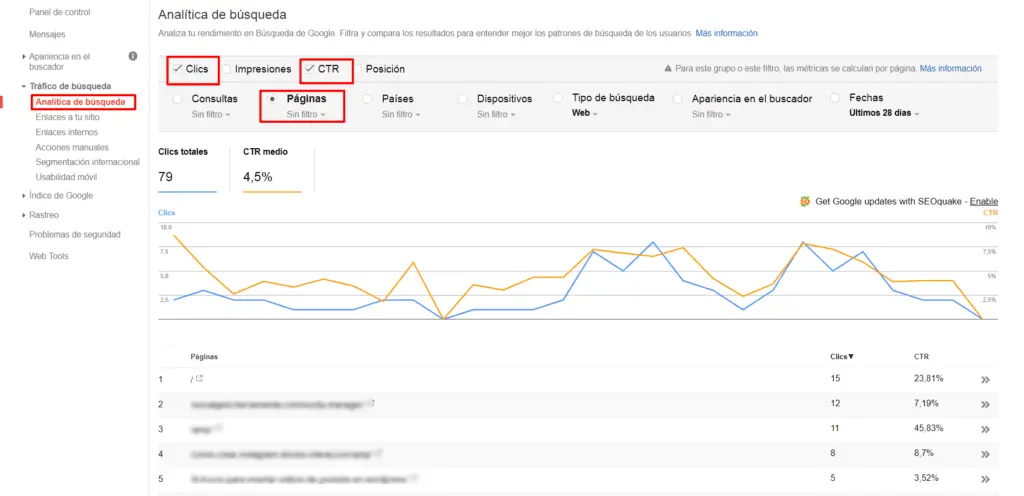This screenshot has height=496, width=1024.
Task: Enable the Impresiones checkbox
Action: click(227, 69)
